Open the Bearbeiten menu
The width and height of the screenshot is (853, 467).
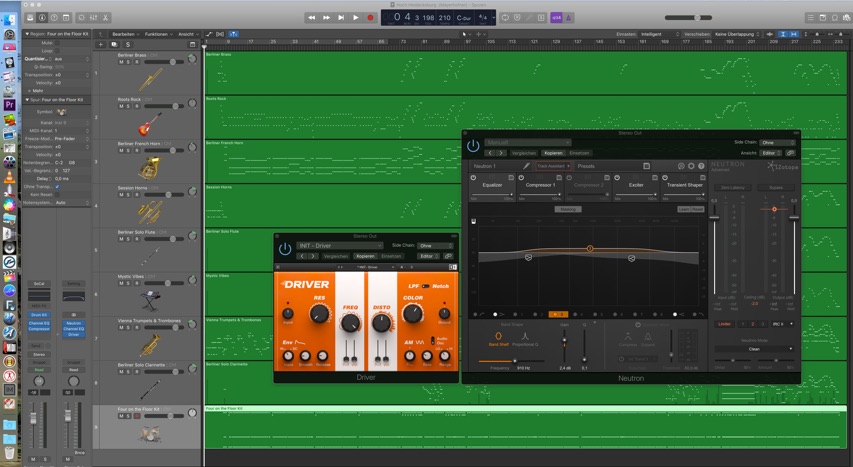click(x=124, y=34)
